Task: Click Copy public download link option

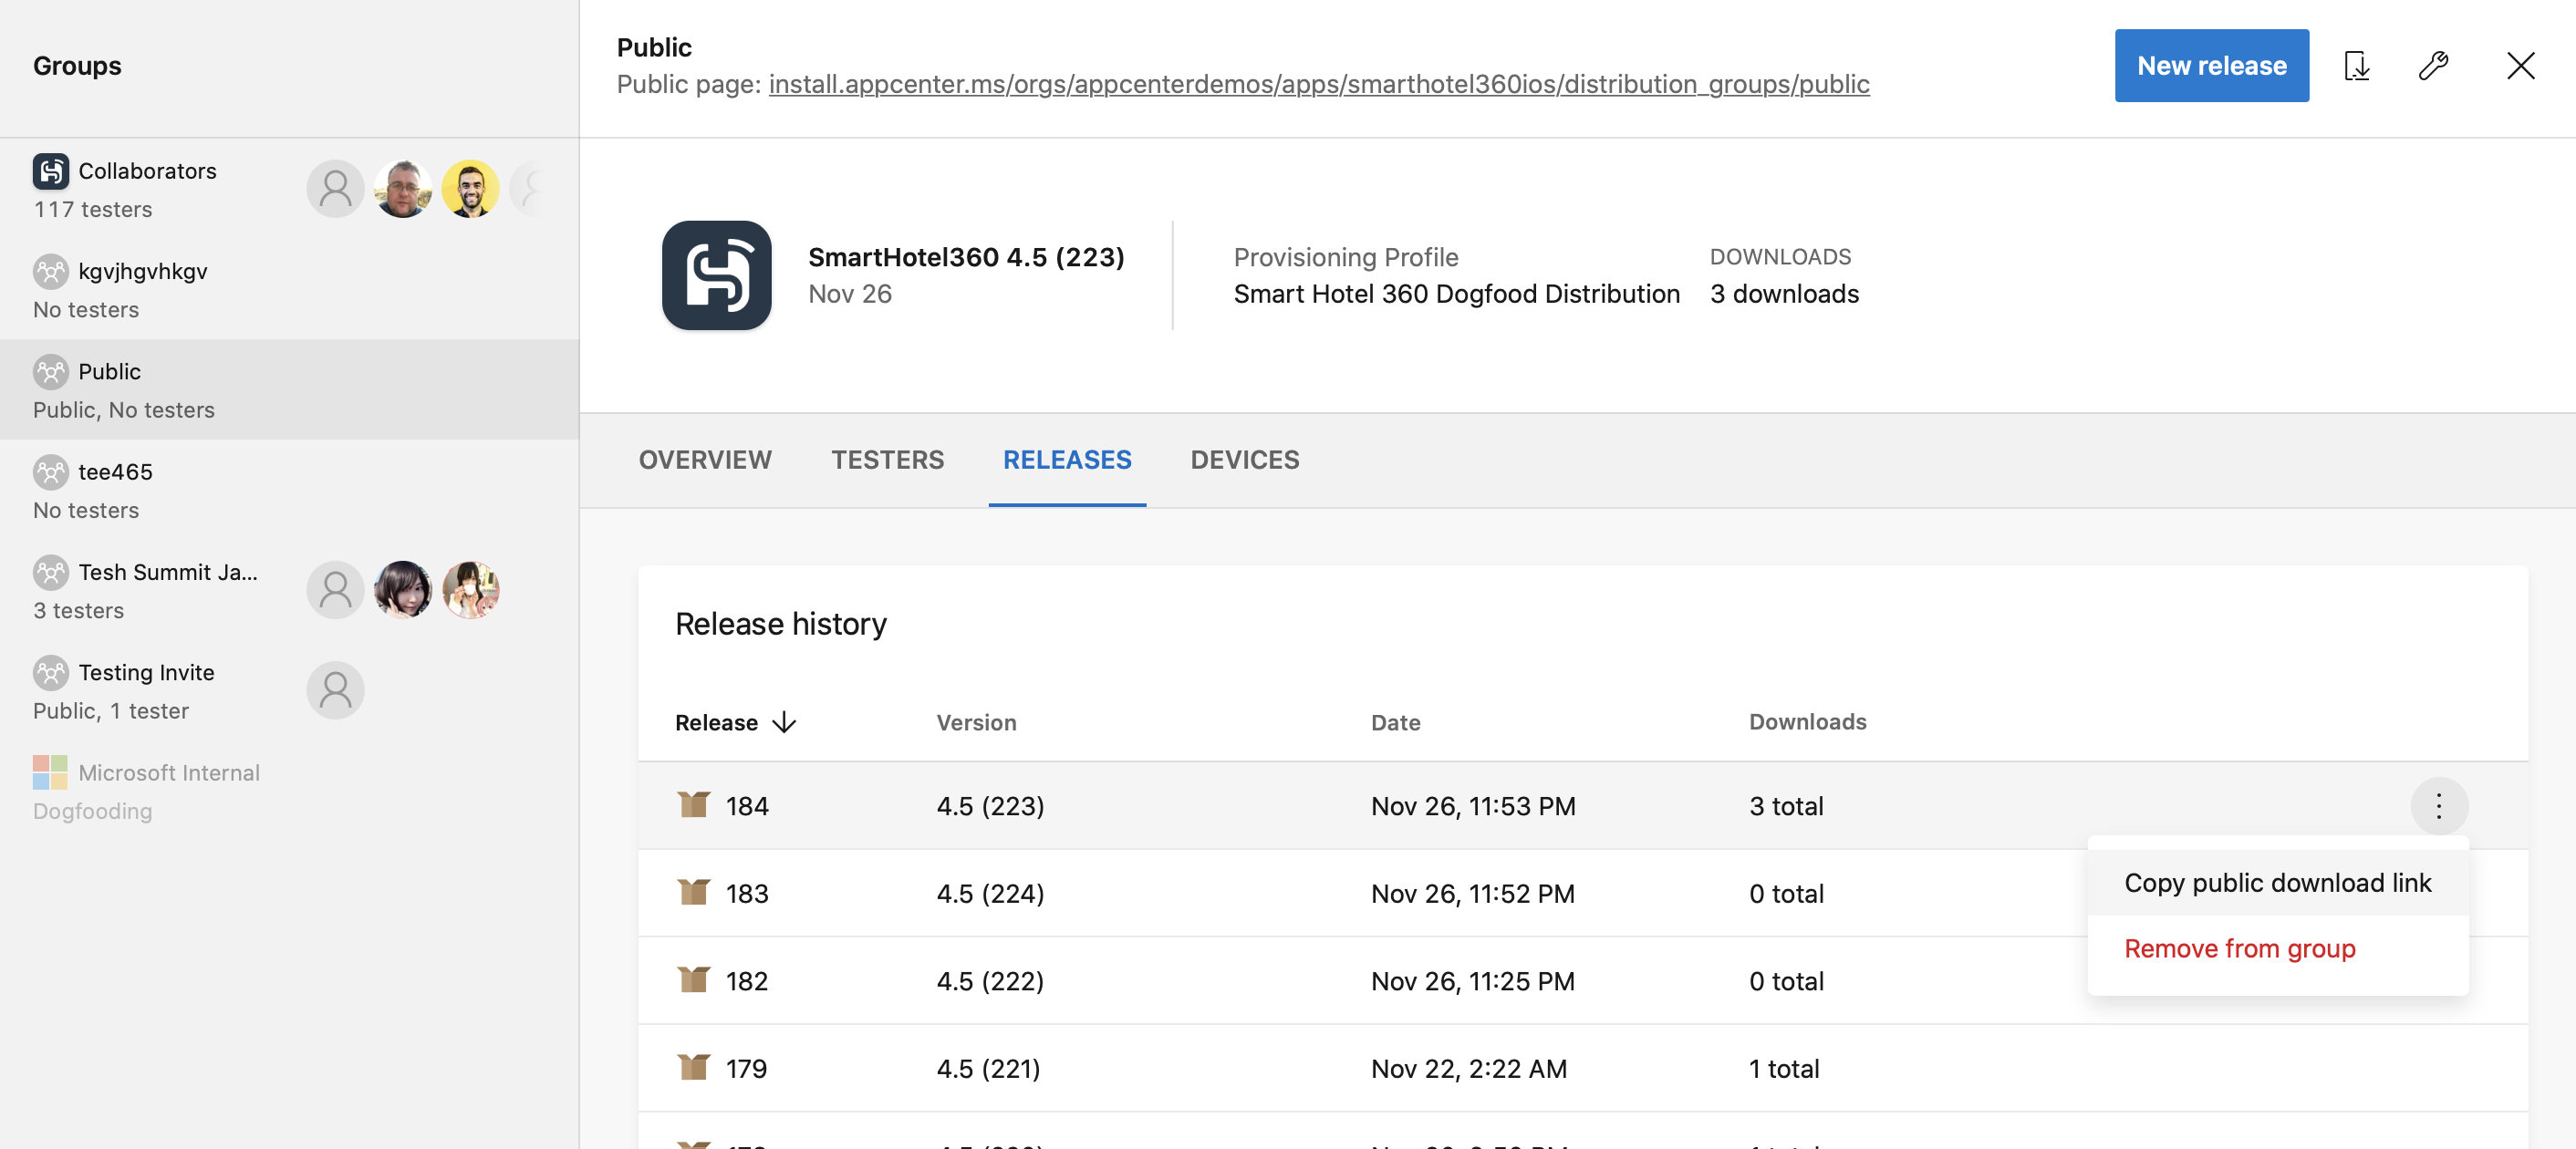Action: coord(2277,882)
